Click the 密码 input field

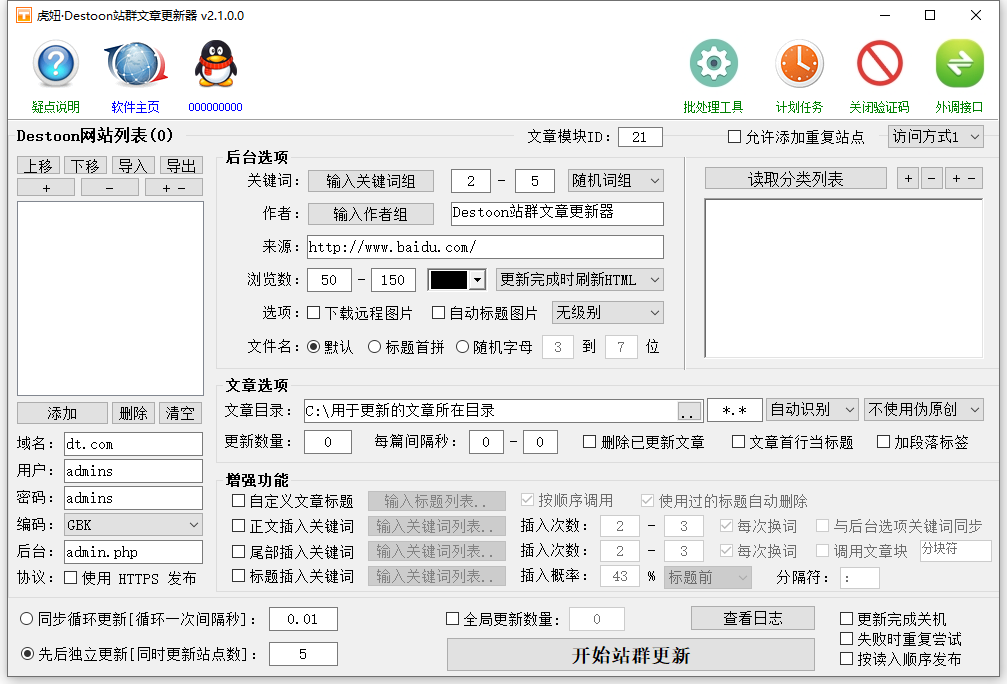pos(134,498)
